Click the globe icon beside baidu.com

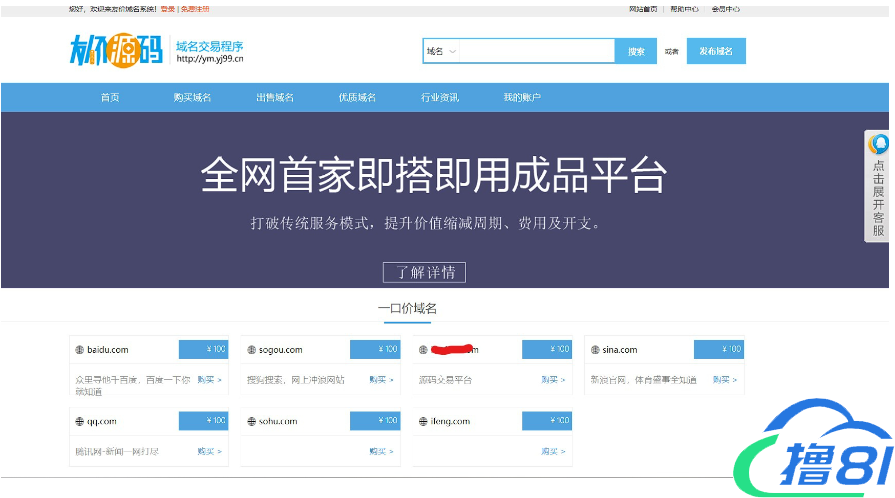click(x=80, y=350)
